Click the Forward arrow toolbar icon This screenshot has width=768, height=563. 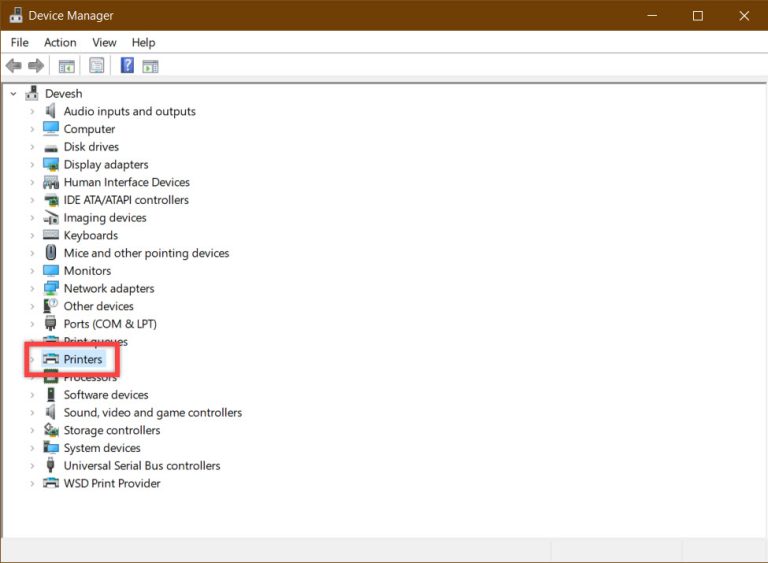point(36,66)
